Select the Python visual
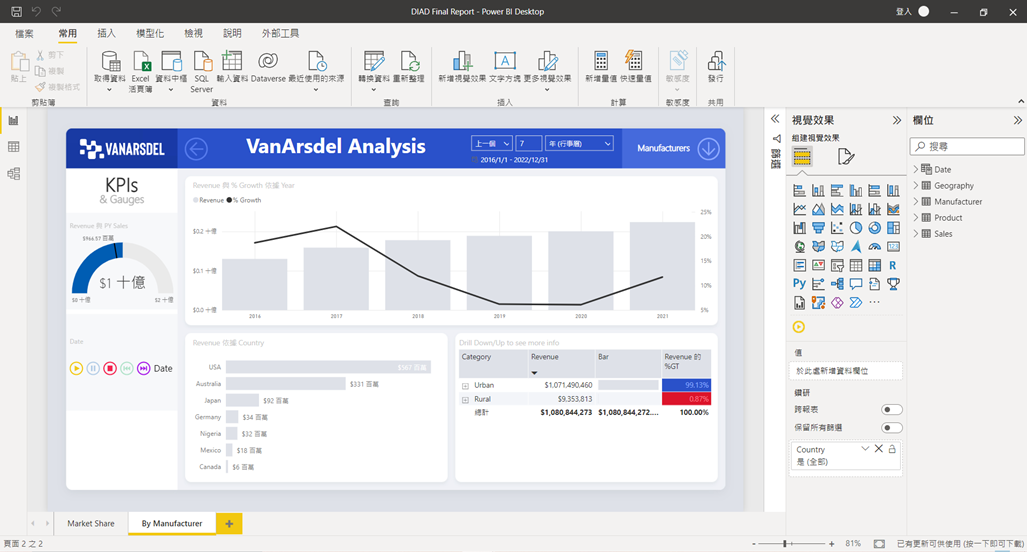Image resolution: width=1027 pixels, height=552 pixels. pos(799,284)
